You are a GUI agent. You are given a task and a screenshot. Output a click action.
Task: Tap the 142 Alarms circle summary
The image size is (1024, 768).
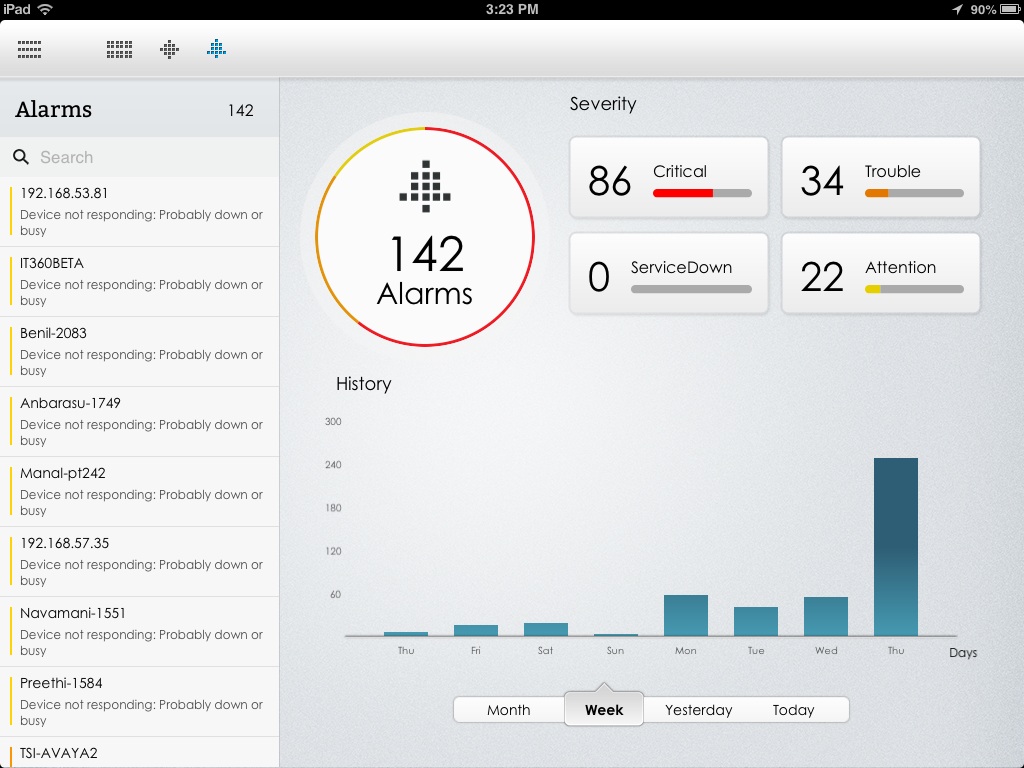[x=425, y=236]
